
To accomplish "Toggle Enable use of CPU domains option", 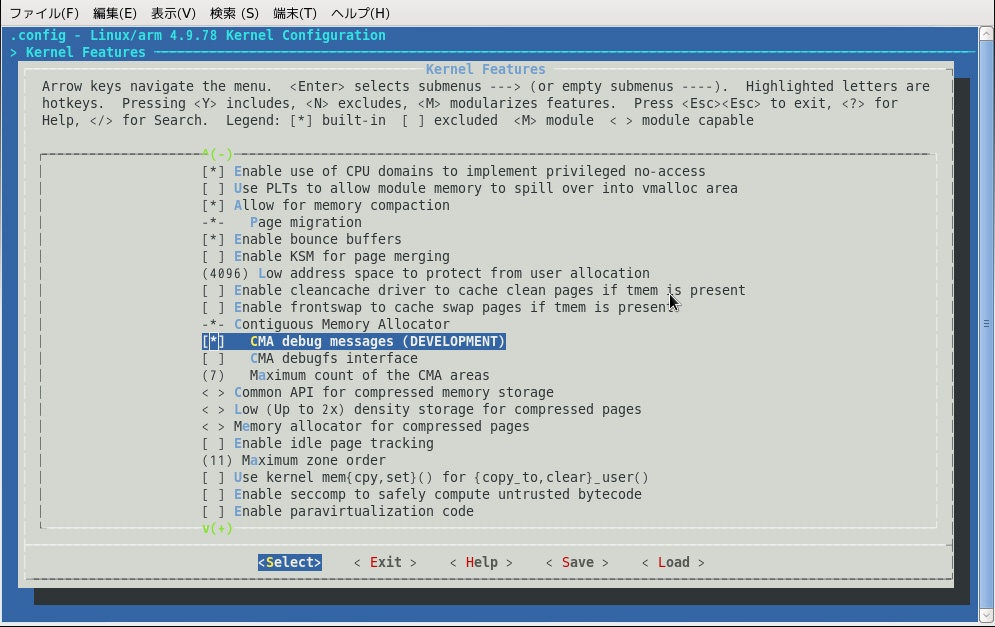I will pos(454,171).
